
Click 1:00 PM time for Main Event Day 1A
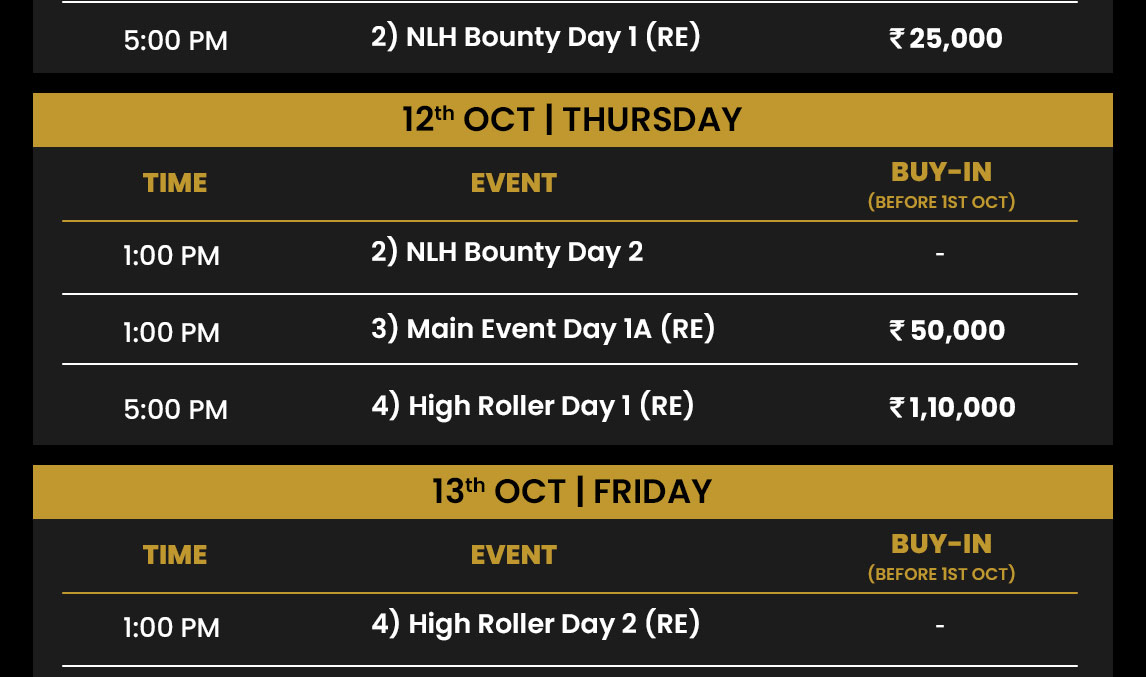coord(171,333)
